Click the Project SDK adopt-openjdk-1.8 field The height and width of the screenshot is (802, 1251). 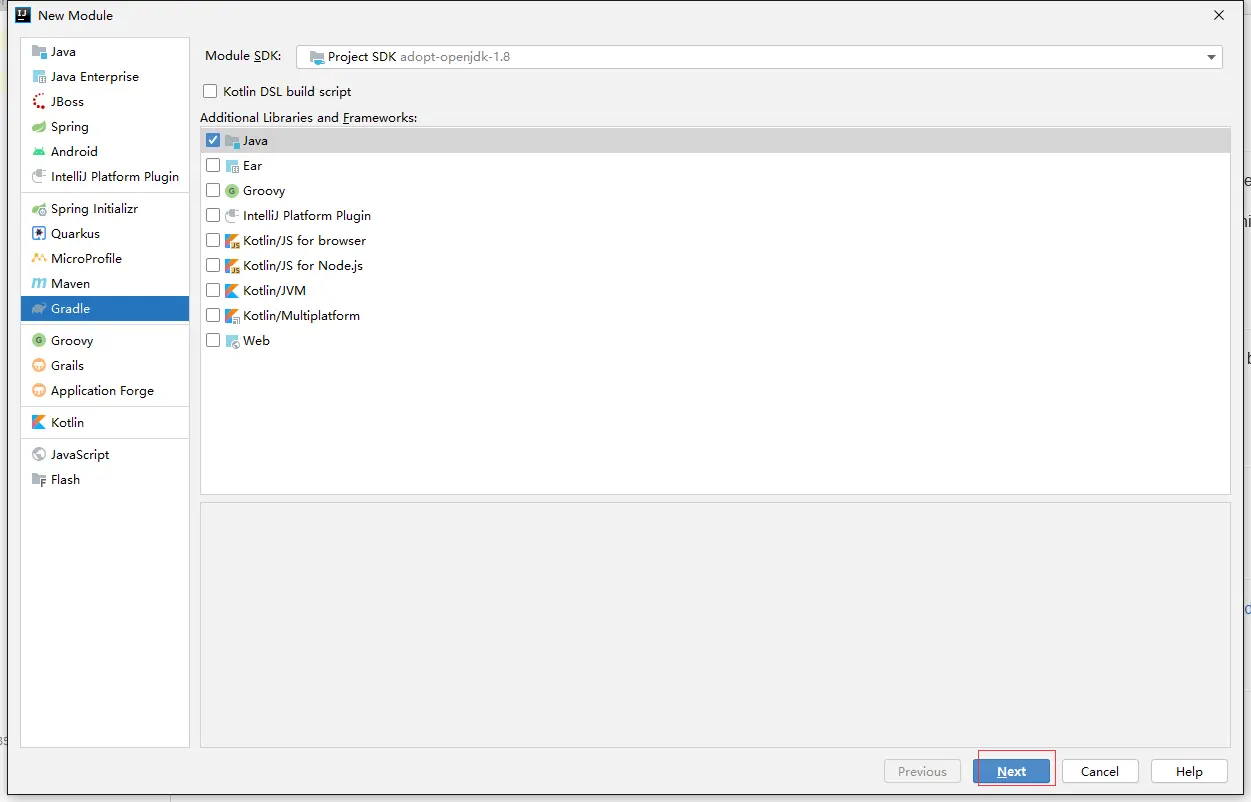tap(759, 57)
